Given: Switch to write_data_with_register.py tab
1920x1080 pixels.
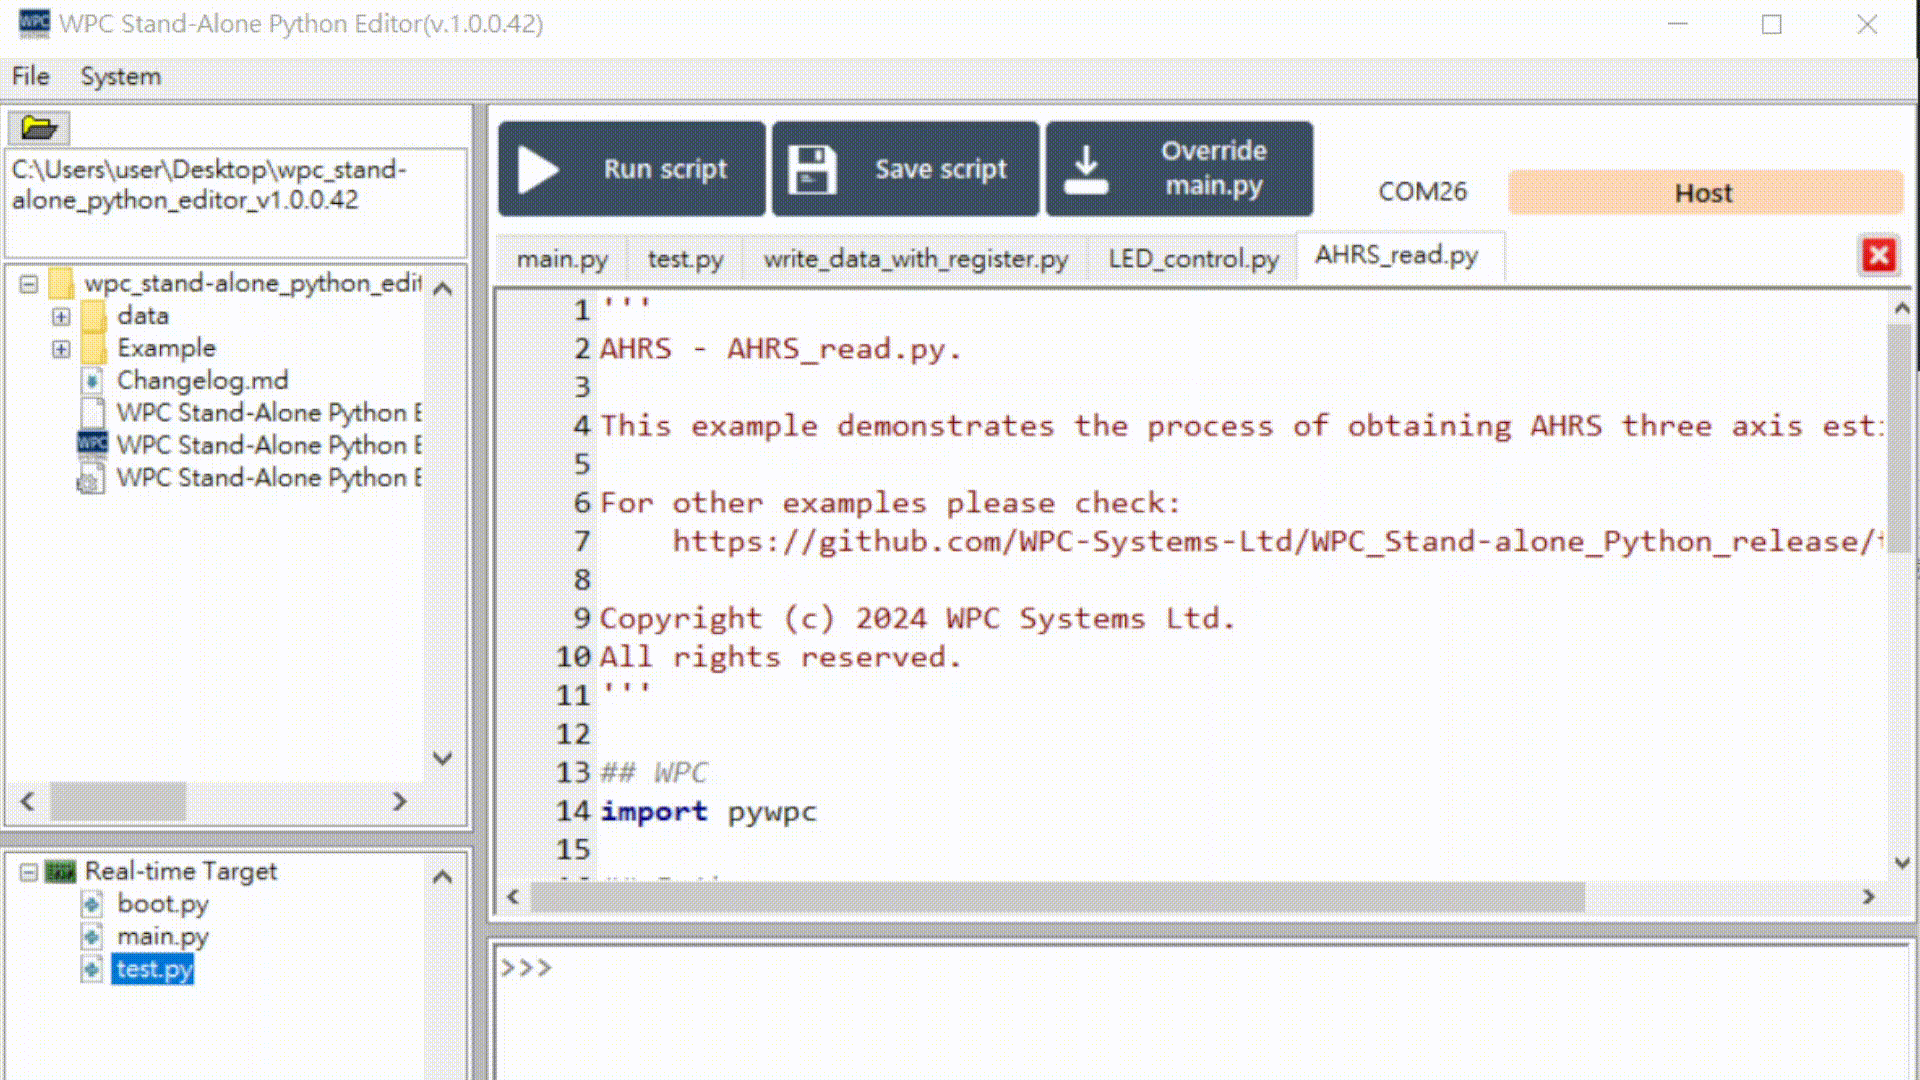Looking at the screenshot, I should point(915,259).
